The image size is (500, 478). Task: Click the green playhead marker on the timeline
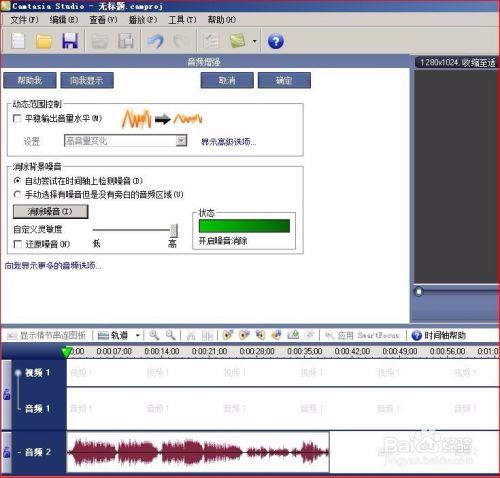point(67,353)
